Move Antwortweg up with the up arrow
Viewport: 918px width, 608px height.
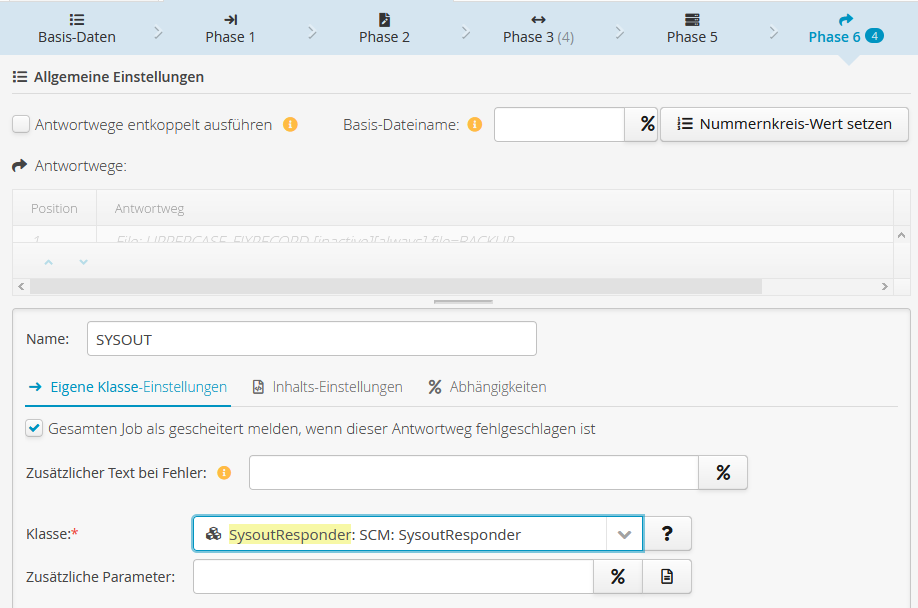pyautogui.click(x=49, y=262)
